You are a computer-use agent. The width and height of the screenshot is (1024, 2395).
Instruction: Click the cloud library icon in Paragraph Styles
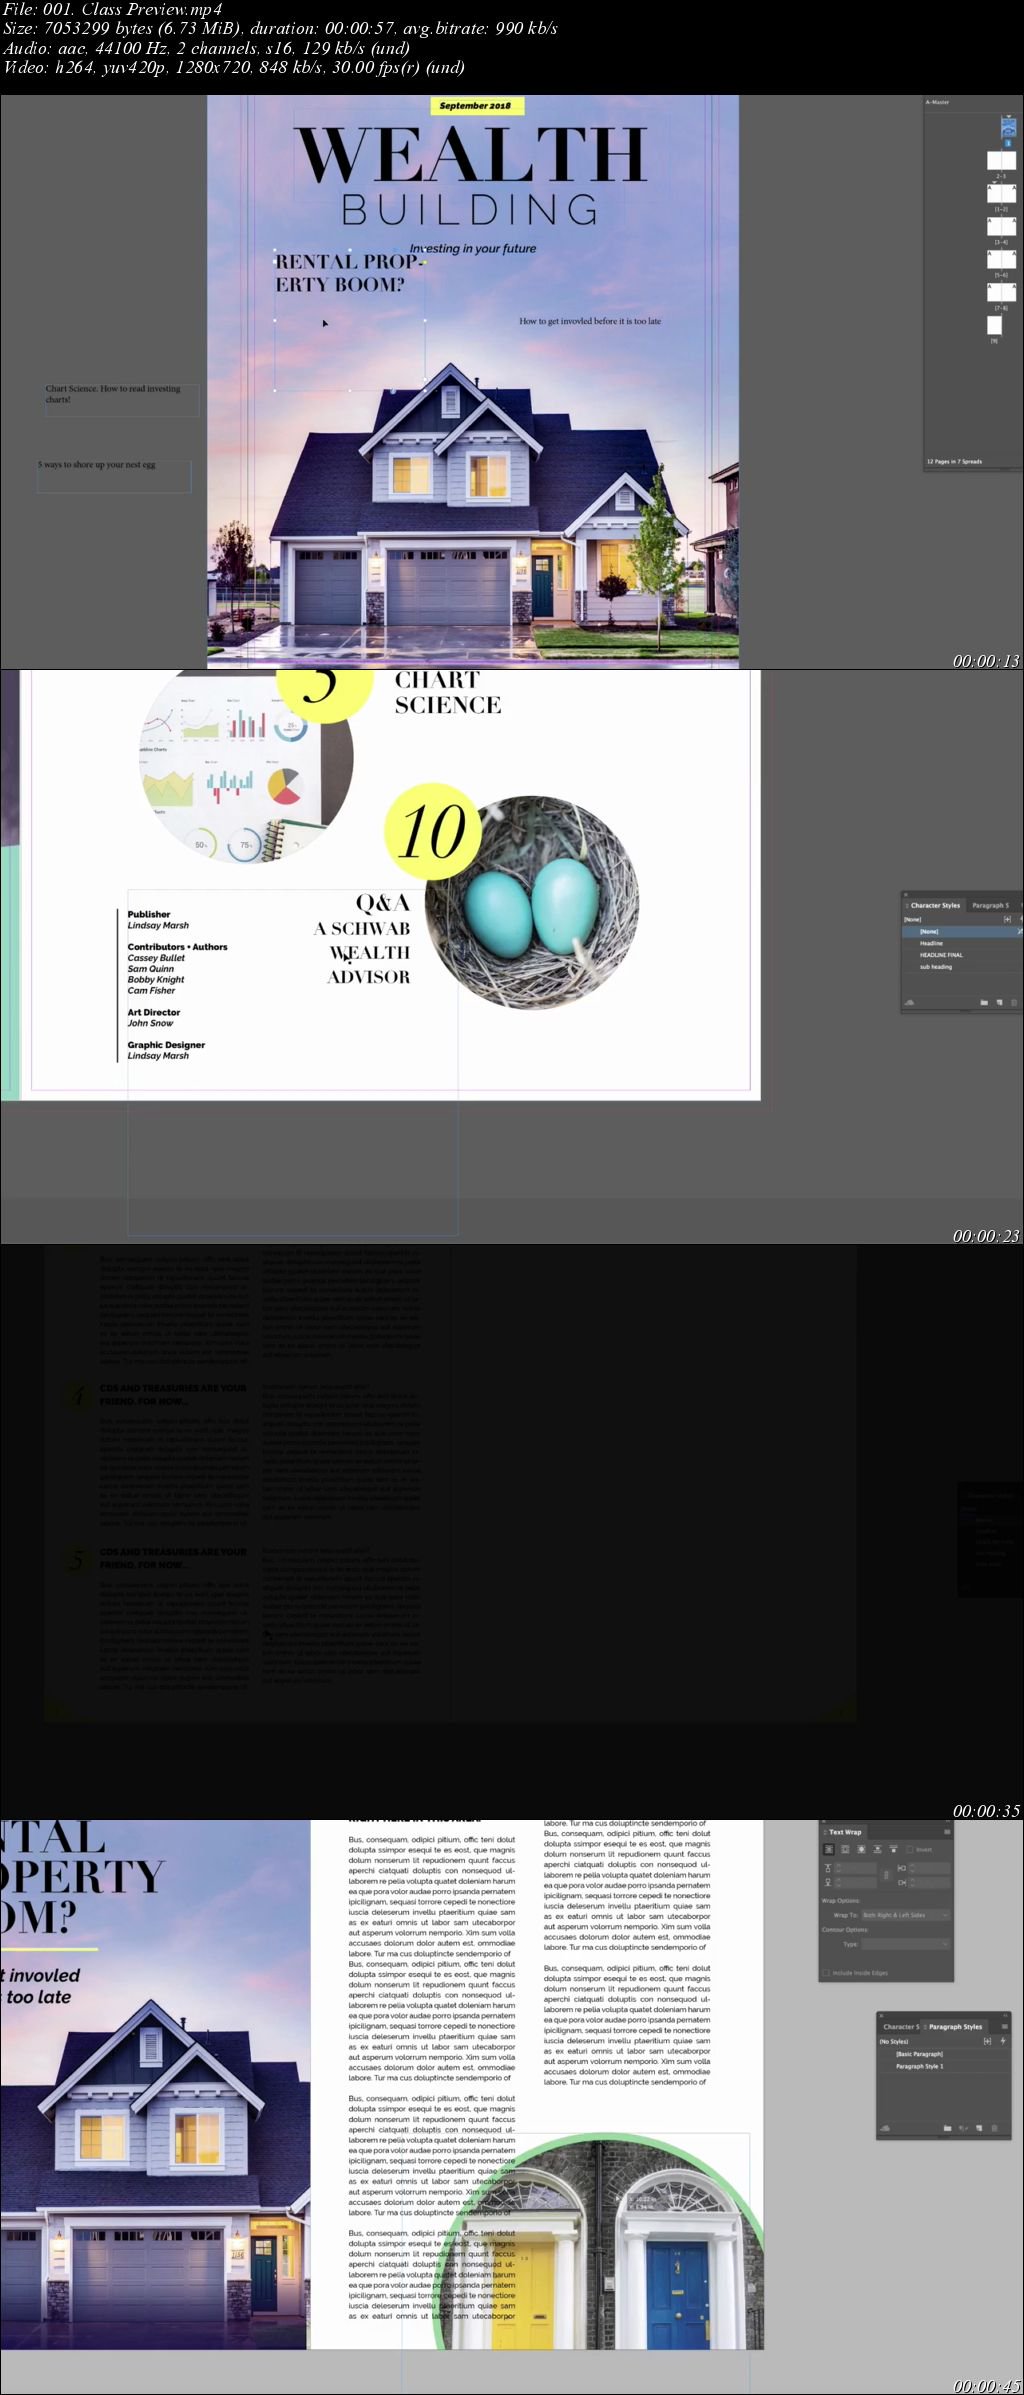885,2128
